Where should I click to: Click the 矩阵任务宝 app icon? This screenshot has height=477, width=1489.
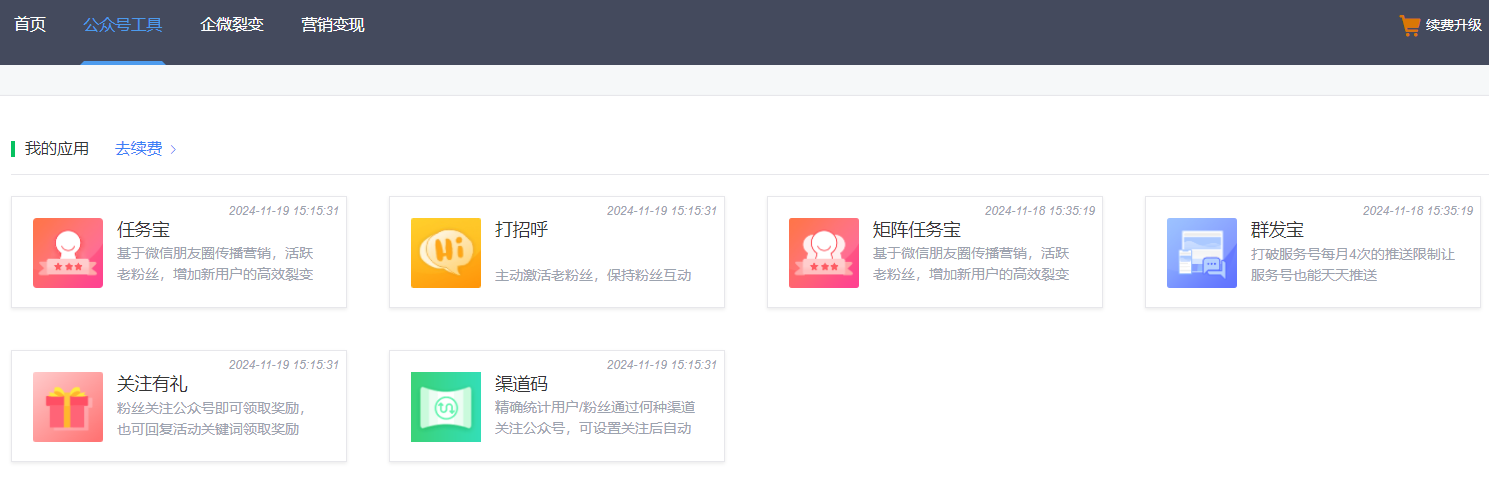point(824,253)
